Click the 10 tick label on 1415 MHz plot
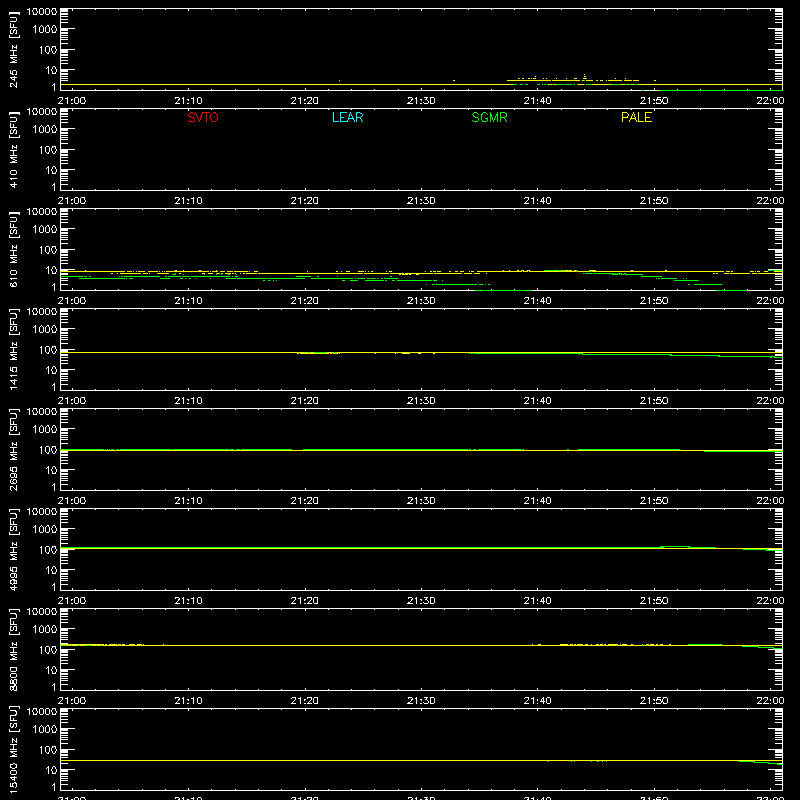The width and height of the screenshot is (800, 800). click(x=51, y=370)
